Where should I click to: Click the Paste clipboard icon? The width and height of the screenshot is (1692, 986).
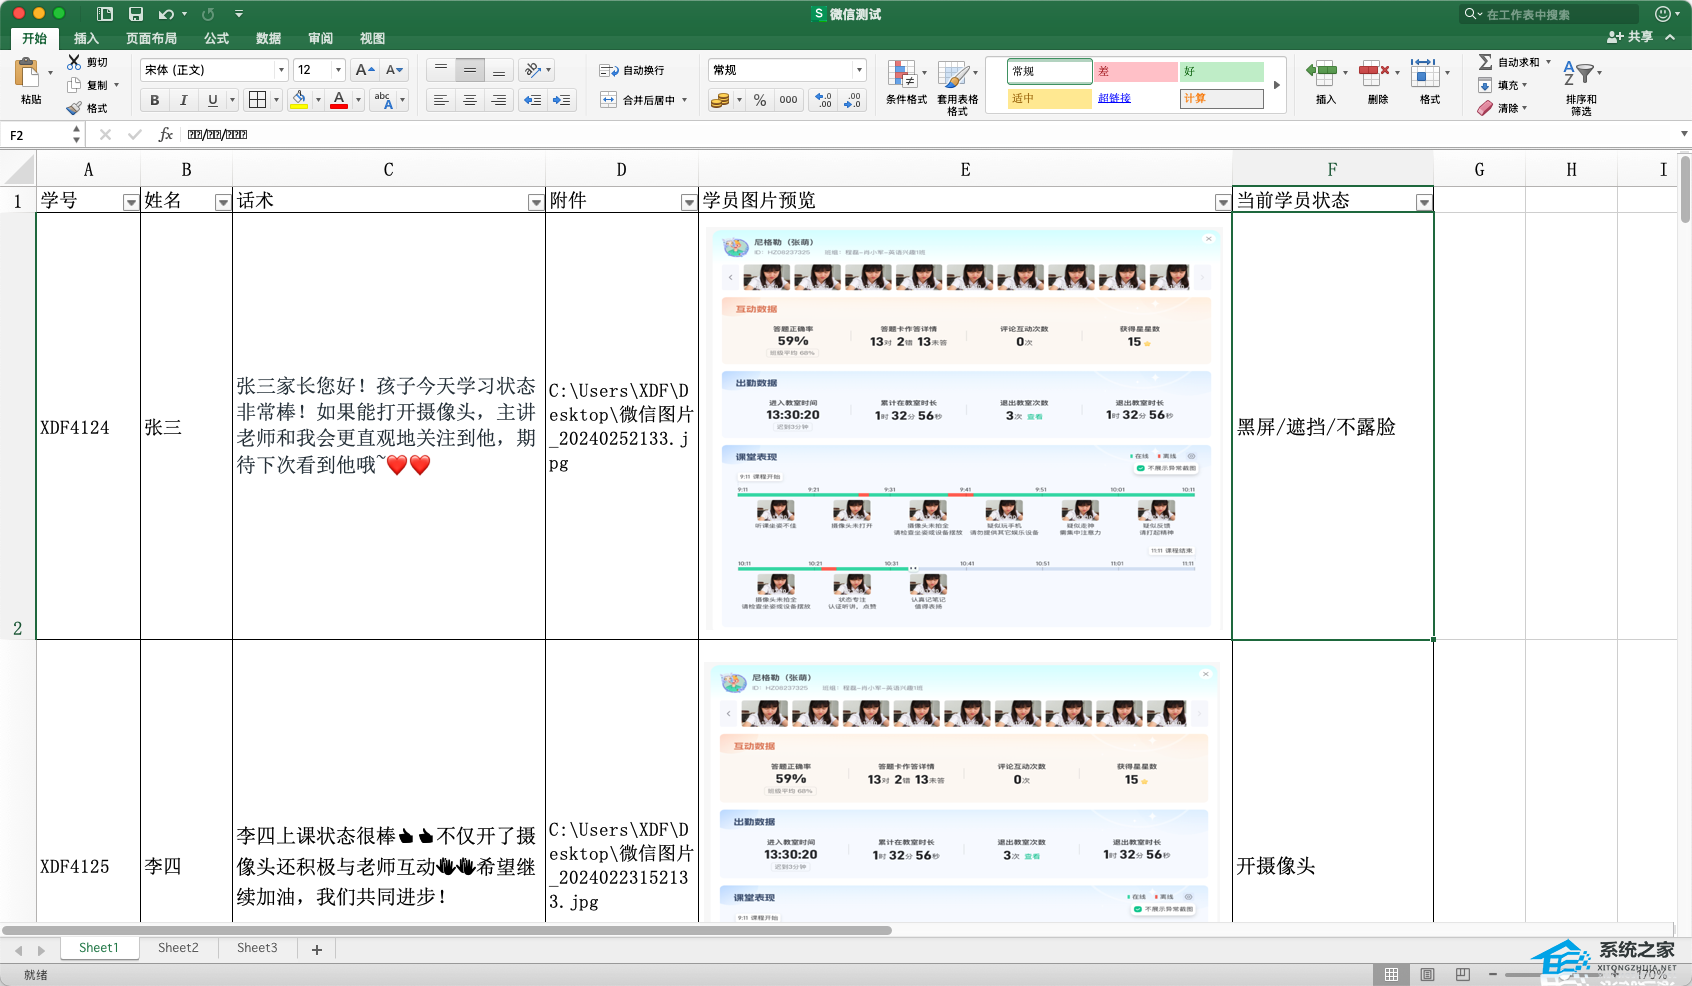28,74
